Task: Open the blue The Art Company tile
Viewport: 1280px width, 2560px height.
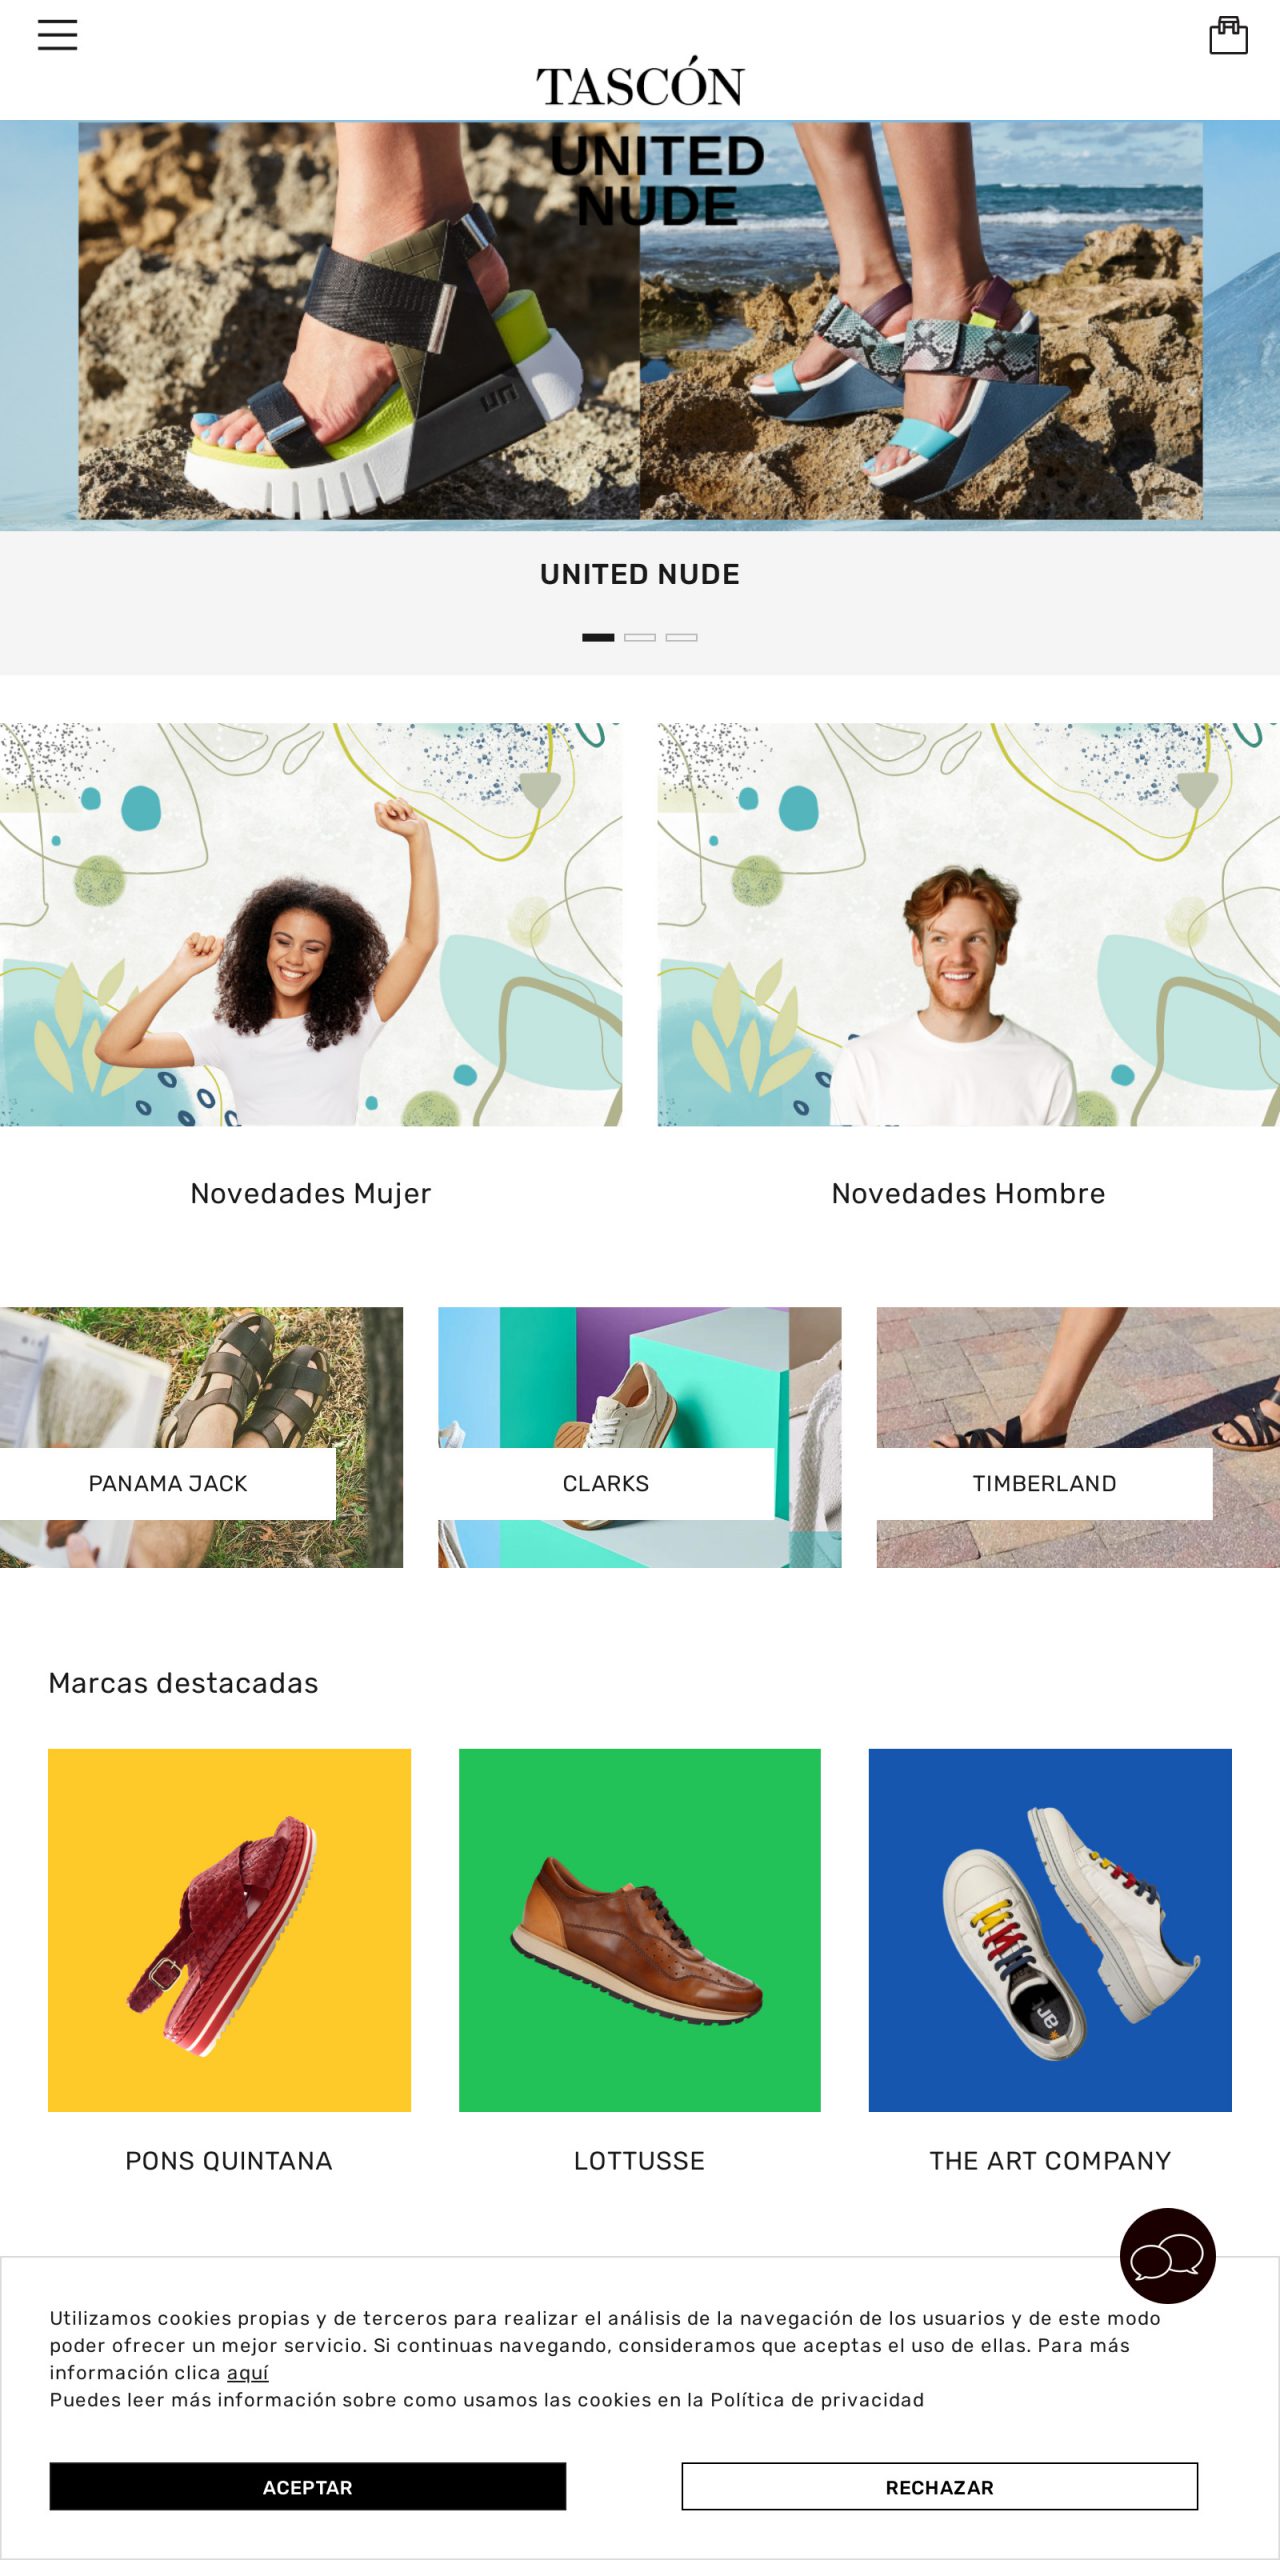Action: pos(1050,1930)
